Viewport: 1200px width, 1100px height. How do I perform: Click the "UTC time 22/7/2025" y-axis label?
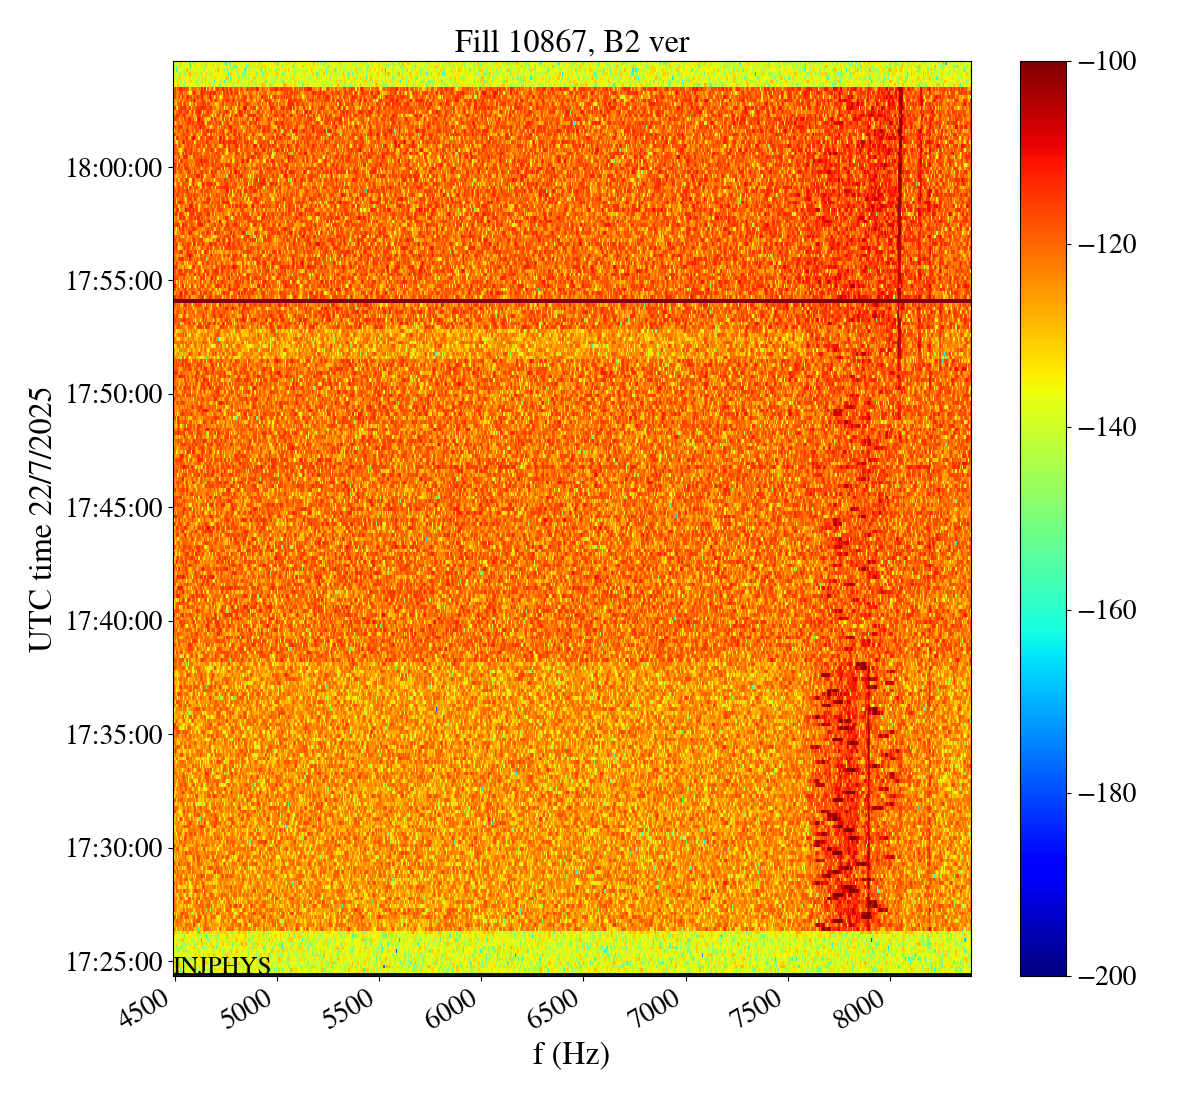41,518
